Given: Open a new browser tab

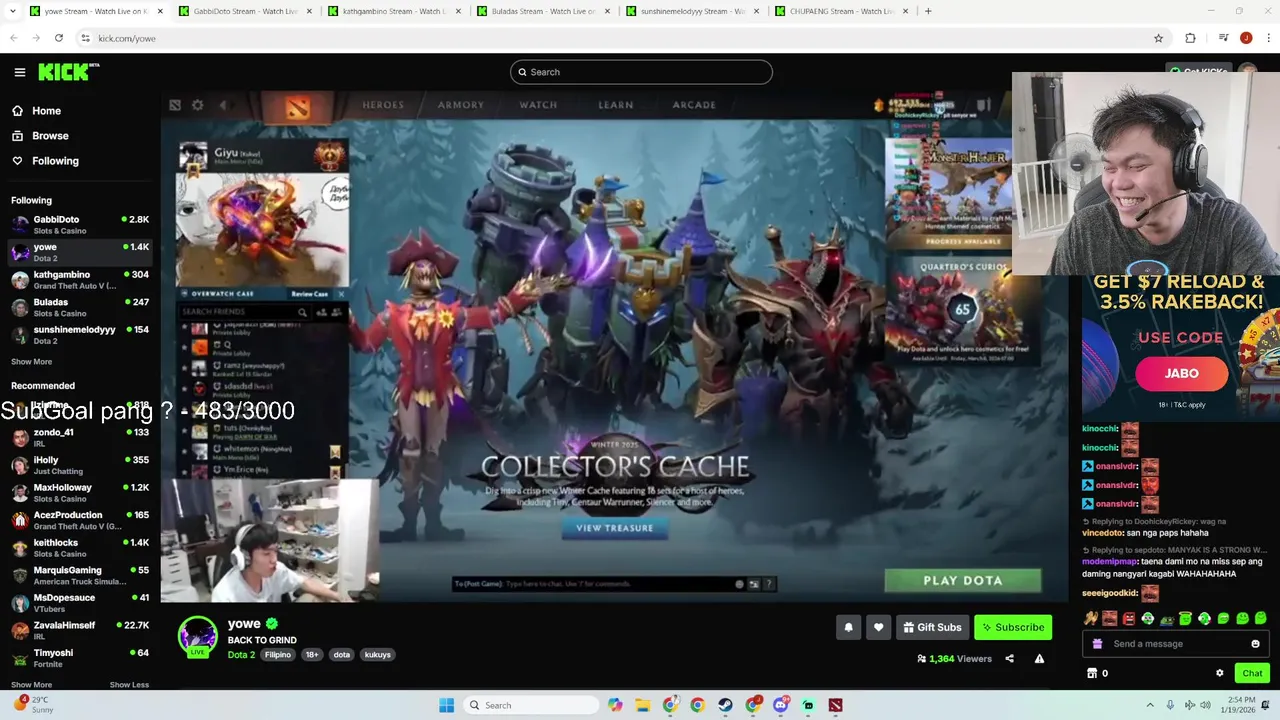Looking at the screenshot, I should [928, 11].
